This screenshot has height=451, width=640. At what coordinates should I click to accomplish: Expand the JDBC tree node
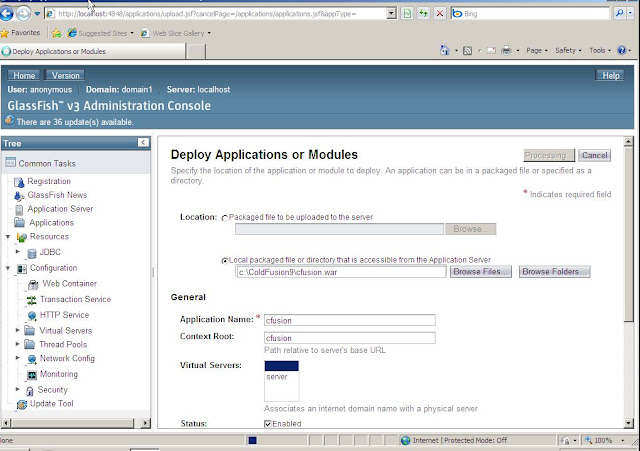18,252
